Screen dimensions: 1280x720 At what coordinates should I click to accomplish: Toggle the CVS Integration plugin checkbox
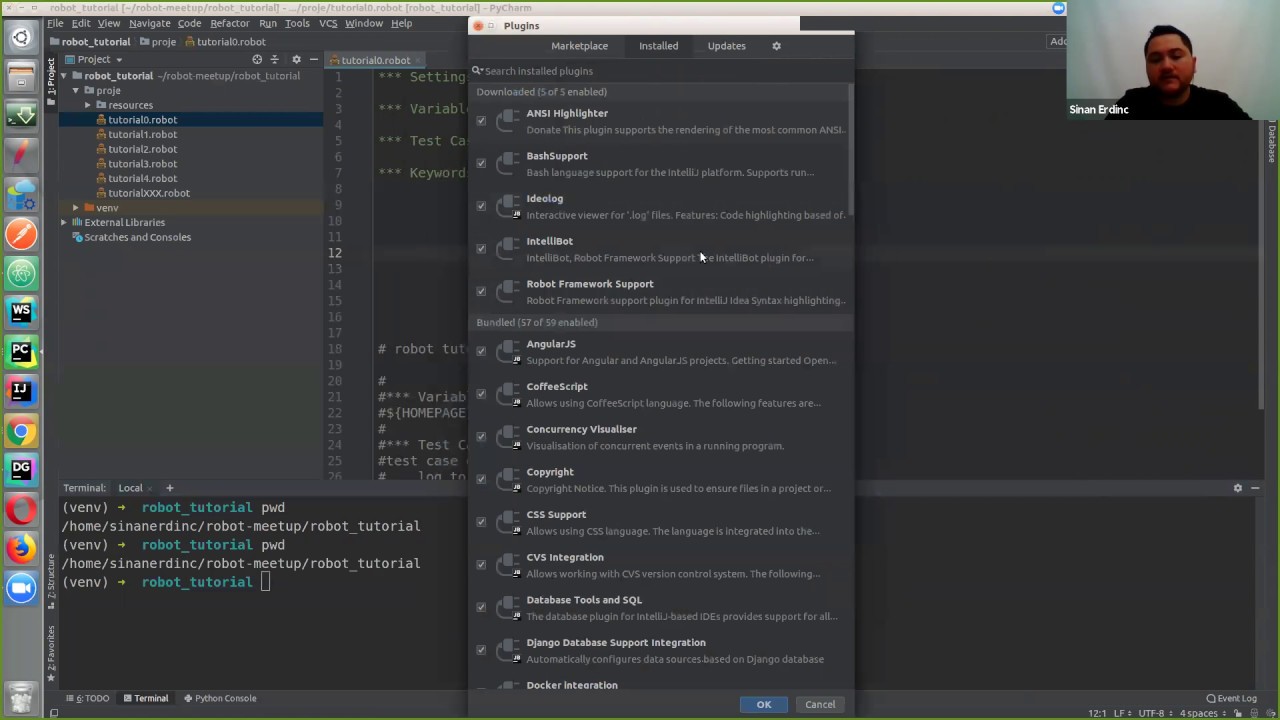pos(481,565)
